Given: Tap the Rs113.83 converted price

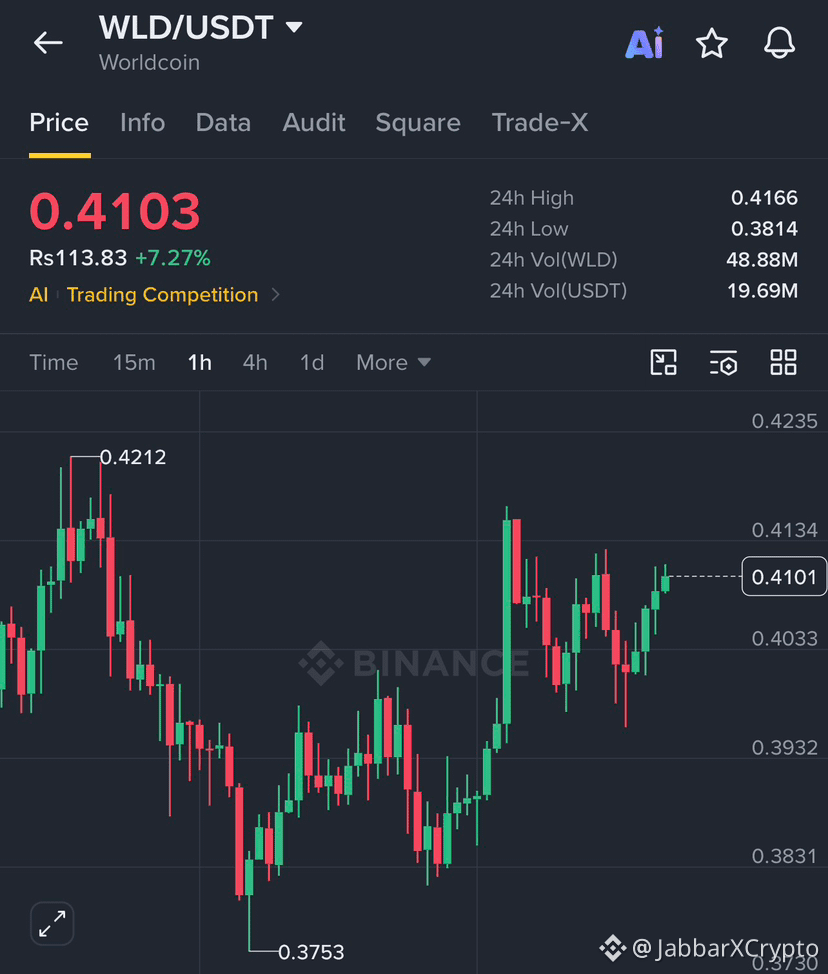Looking at the screenshot, I should point(78,258).
